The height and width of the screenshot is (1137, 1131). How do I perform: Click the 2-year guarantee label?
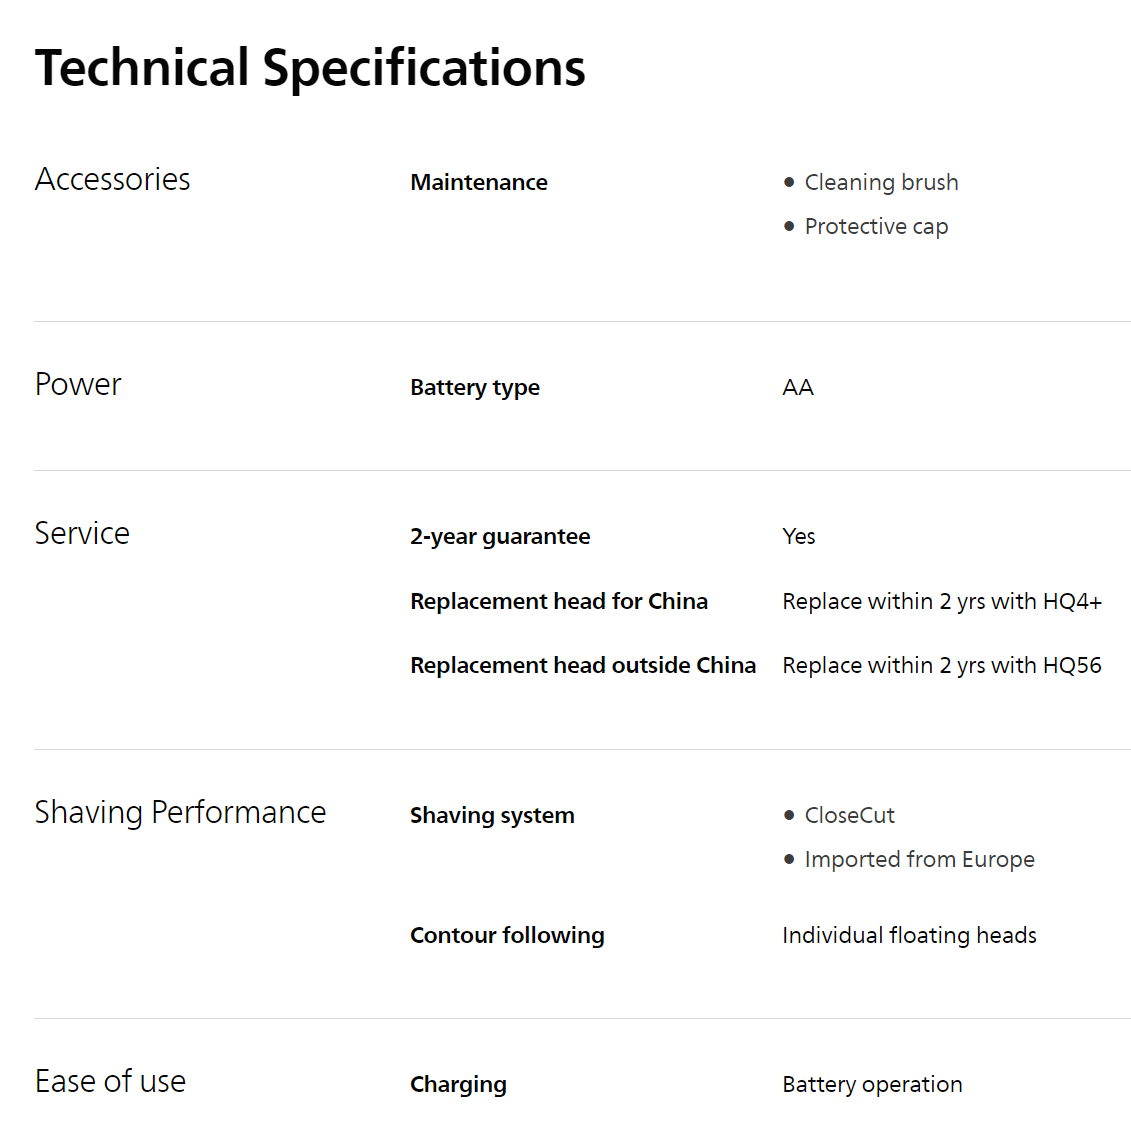click(500, 536)
